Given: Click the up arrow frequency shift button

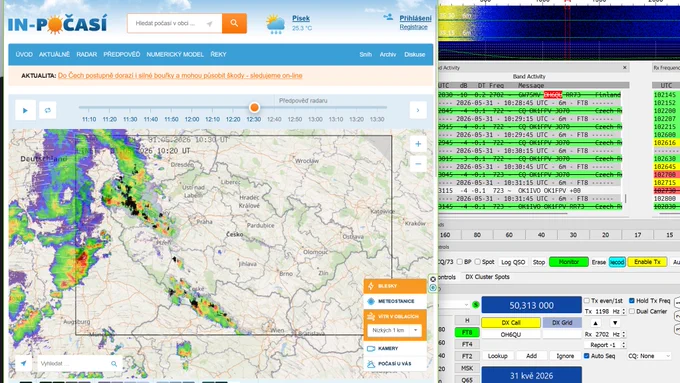Looking at the screenshot, I should (596, 323).
